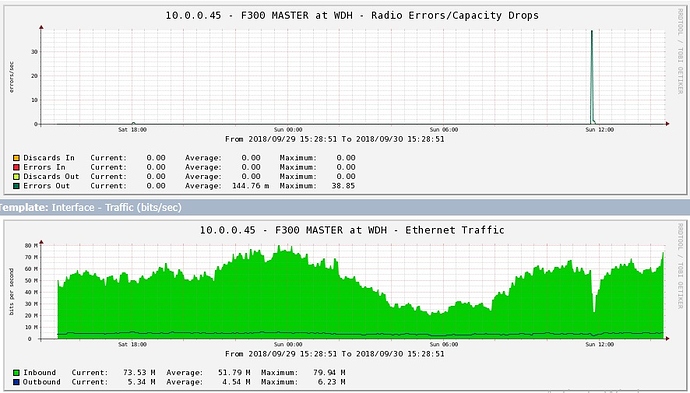Screen dimensions: 690x393
Task: Click the green Inbound legend swatch
Action: pyautogui.click(x=16, y=373)
